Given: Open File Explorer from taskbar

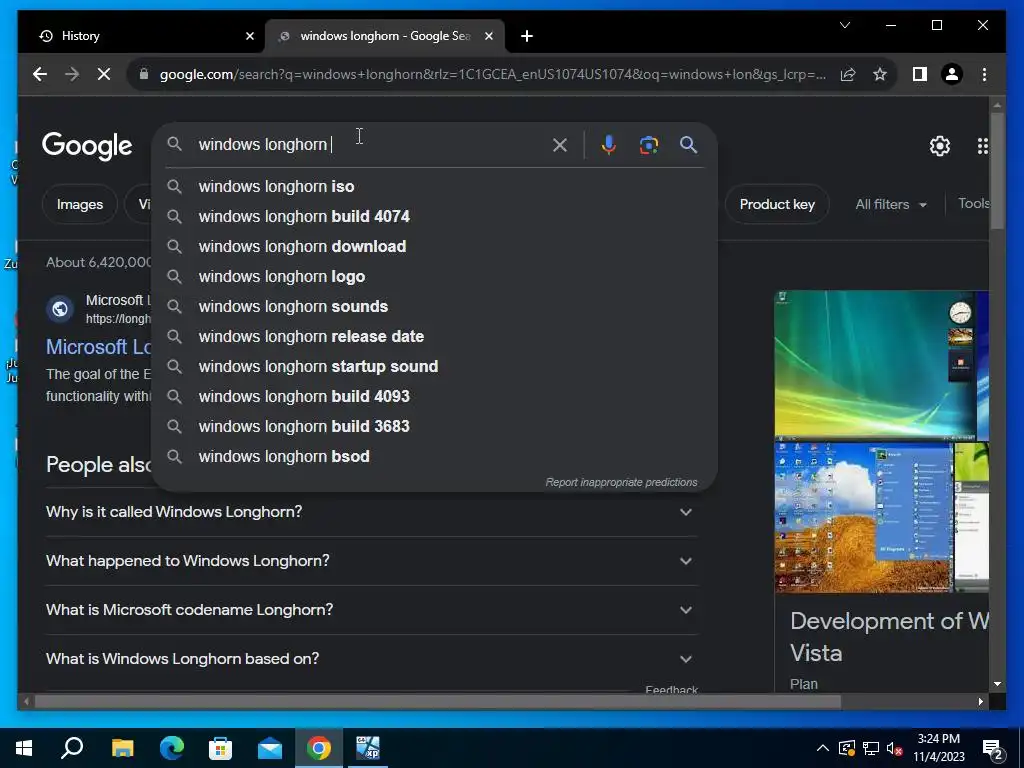Looking at the screenshot, I should pyautogui.click(x=122, y=748).
